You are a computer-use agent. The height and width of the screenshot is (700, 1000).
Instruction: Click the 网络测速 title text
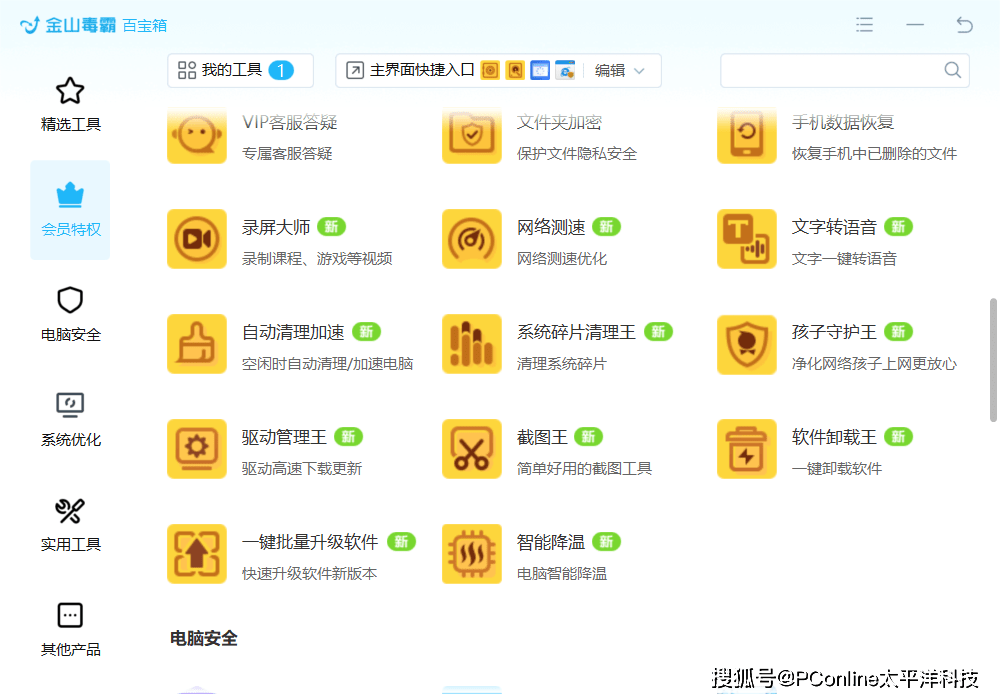pos(551,227)
